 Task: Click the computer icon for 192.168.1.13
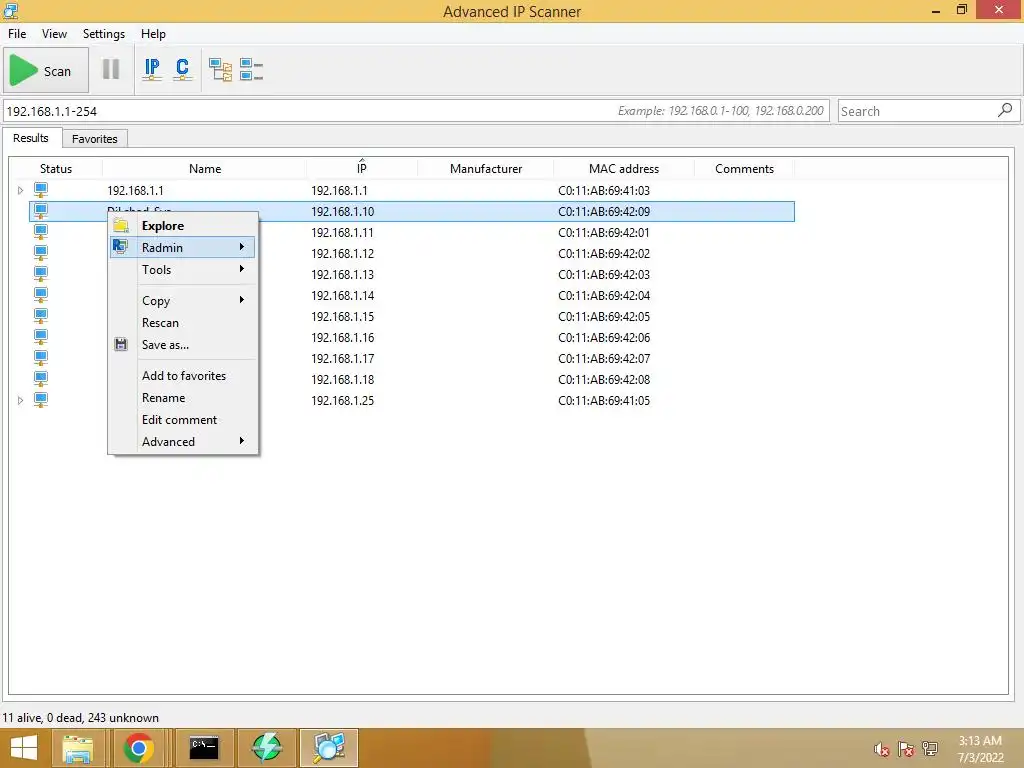(x=40, y=274)
